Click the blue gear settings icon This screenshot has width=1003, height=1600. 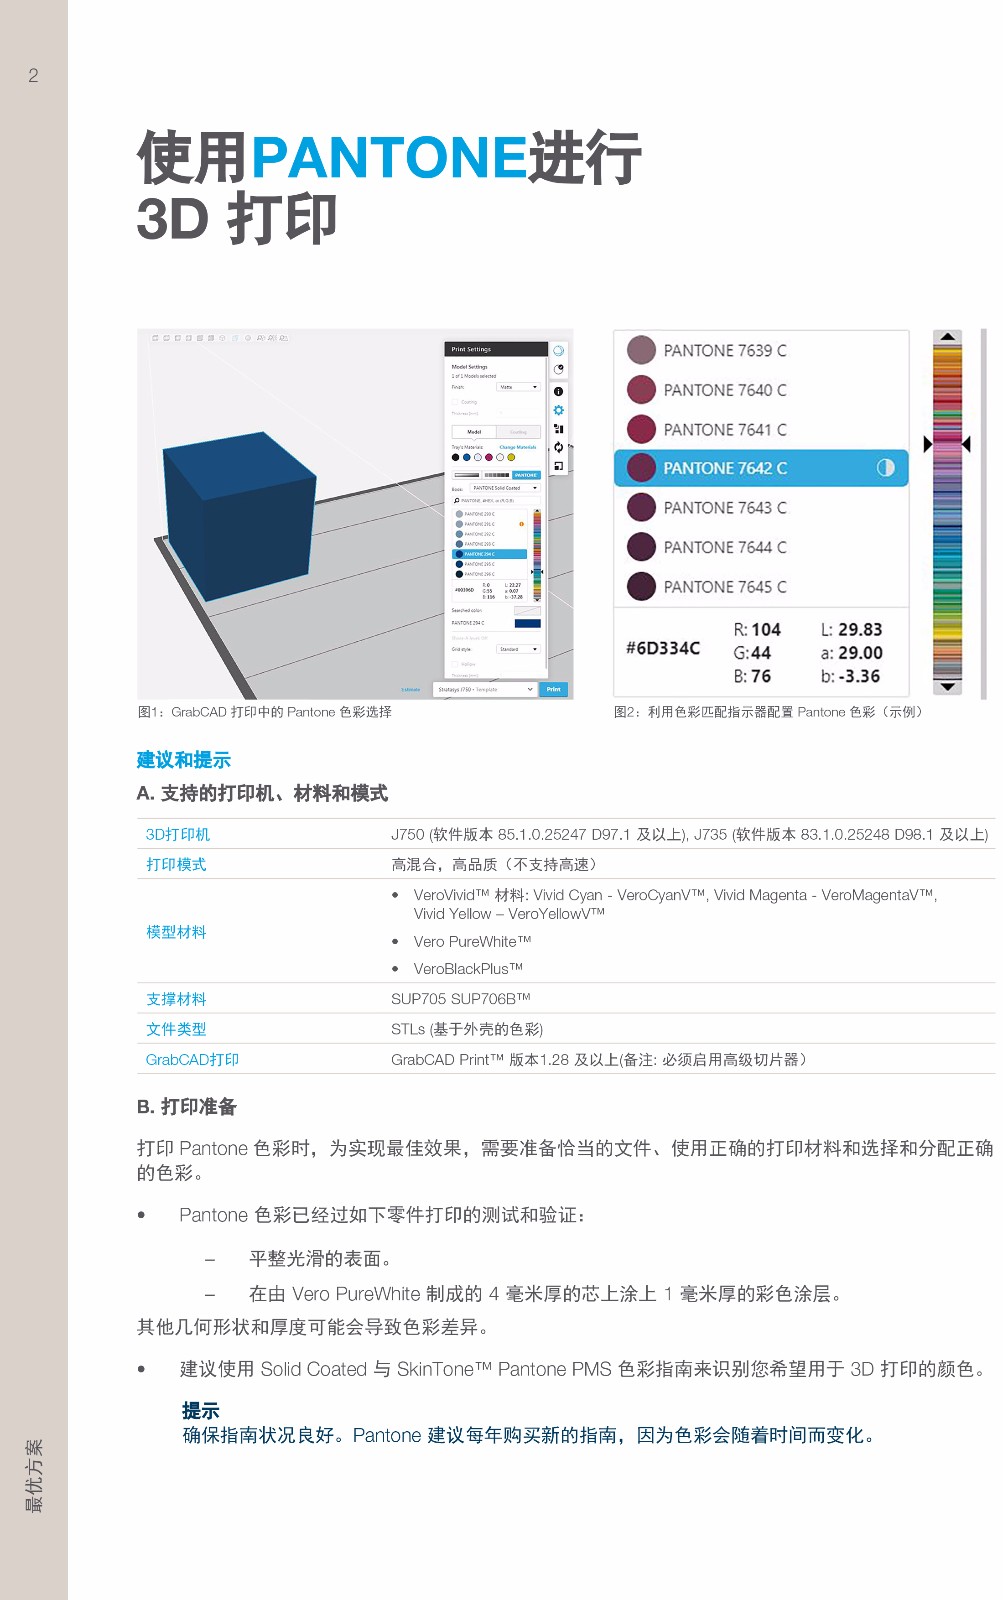click(x=559, y=410)
